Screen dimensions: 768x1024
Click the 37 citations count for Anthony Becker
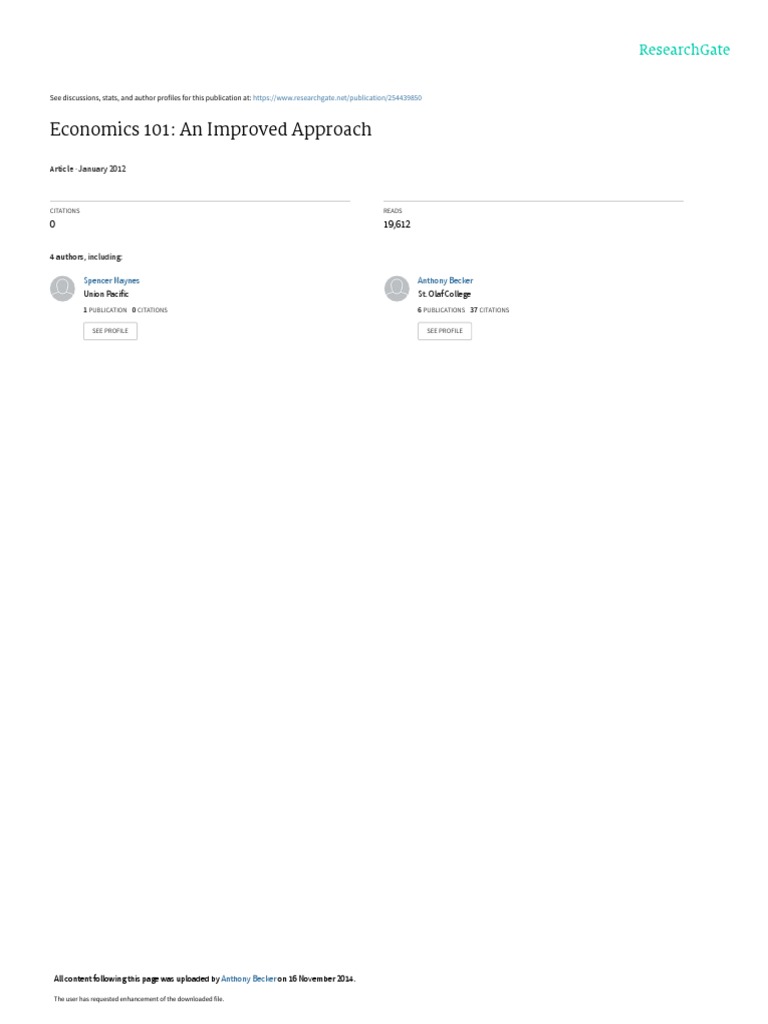pos(490,310)
